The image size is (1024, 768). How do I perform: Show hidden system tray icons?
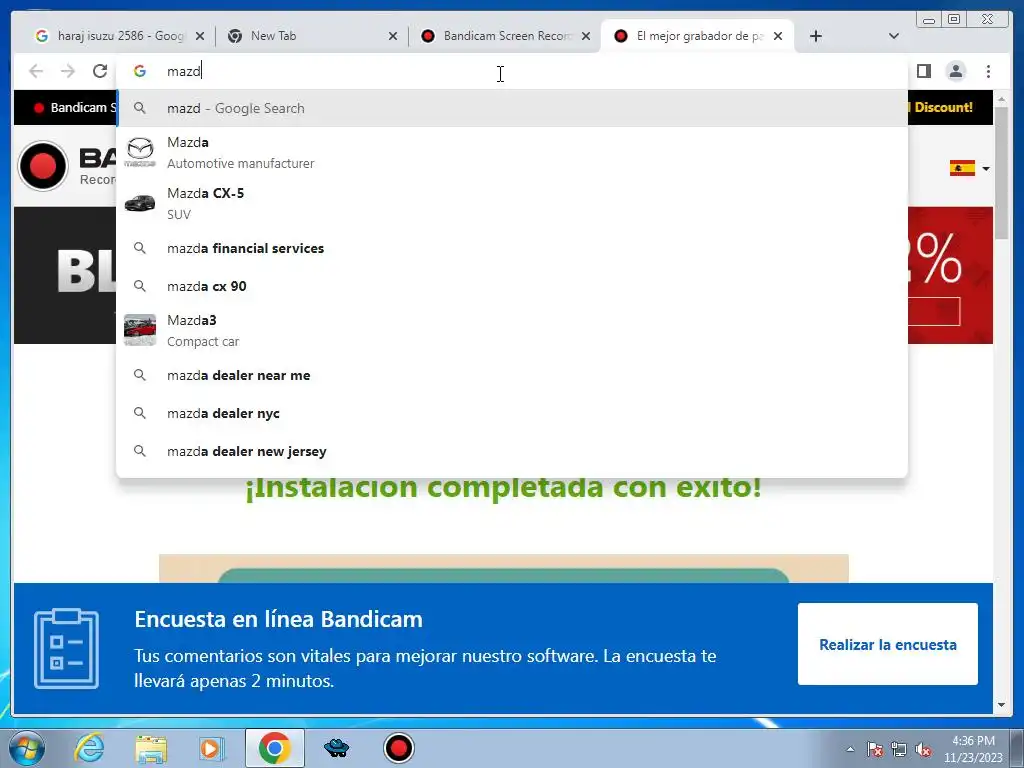coord(850,749)
